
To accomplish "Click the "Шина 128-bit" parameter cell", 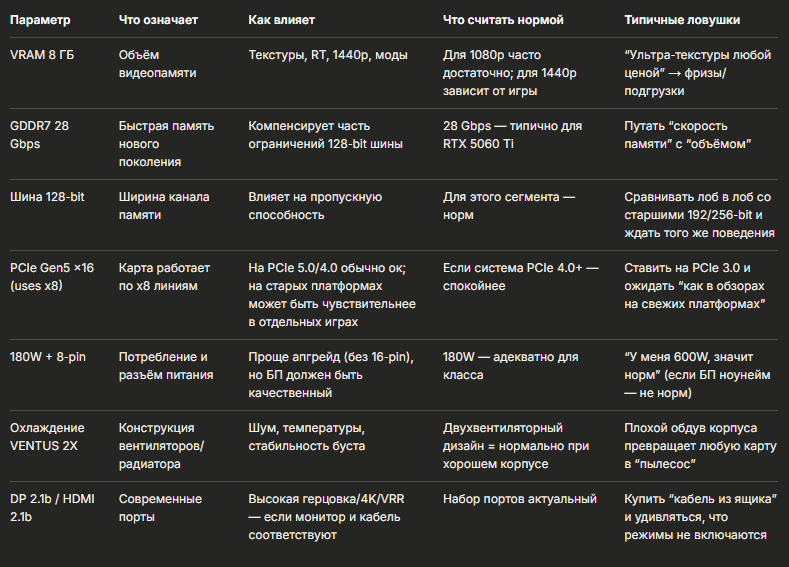I will pyautogui.click(x=47, y=197).
